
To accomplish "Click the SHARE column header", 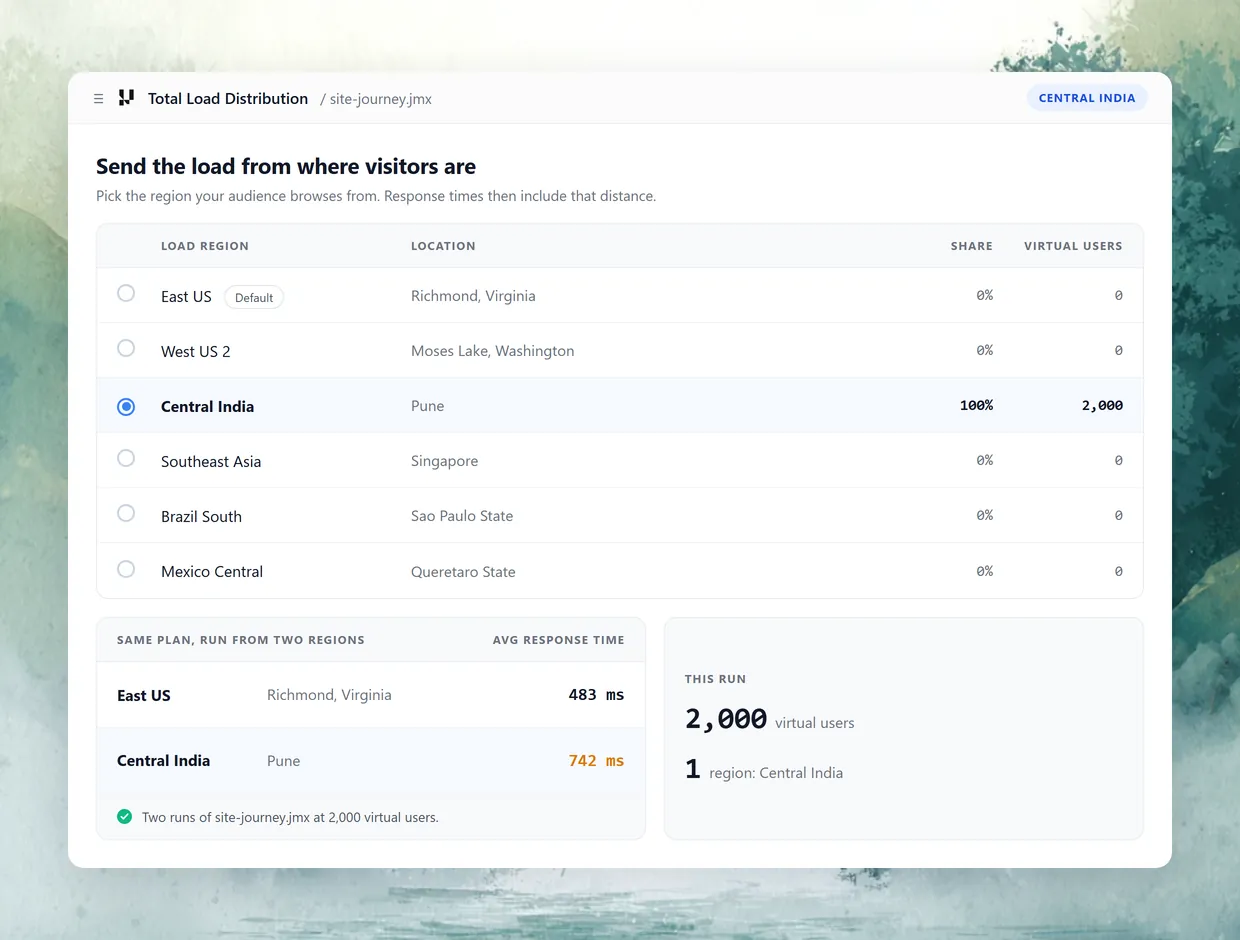I will click(972, 246).
